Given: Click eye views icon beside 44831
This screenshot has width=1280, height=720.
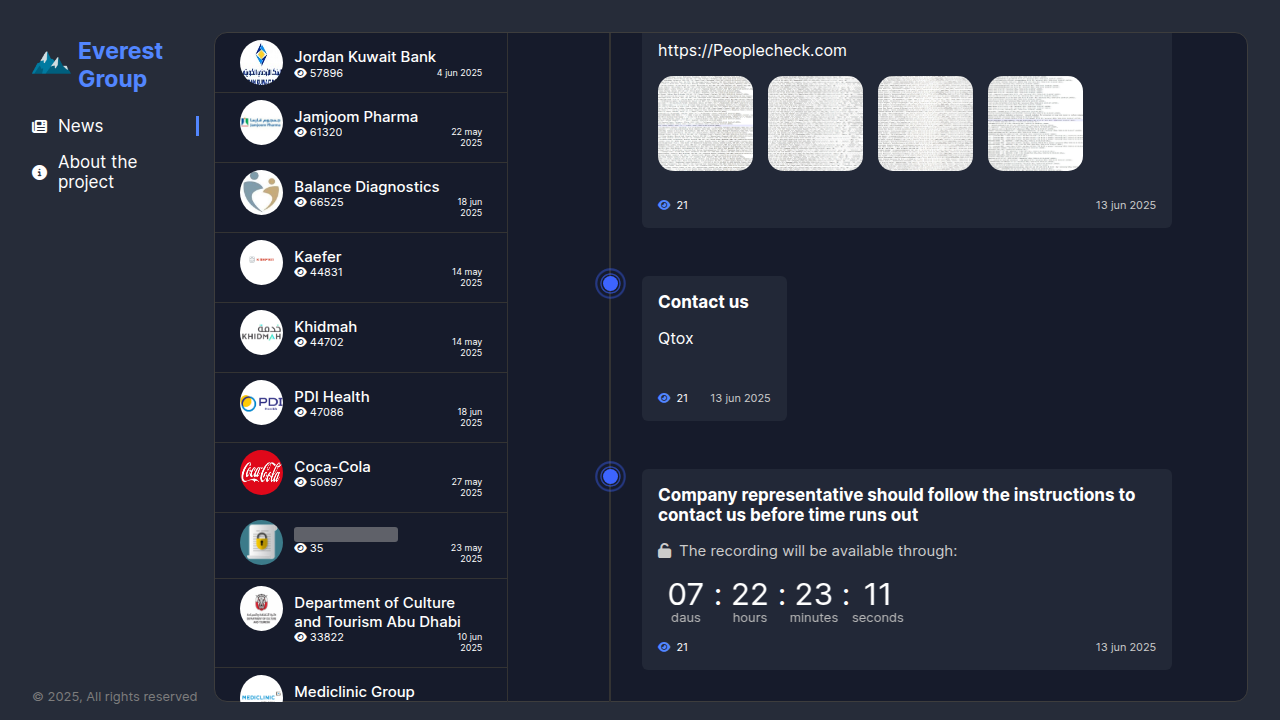Looking at the screenshot, I should point(300,272).
